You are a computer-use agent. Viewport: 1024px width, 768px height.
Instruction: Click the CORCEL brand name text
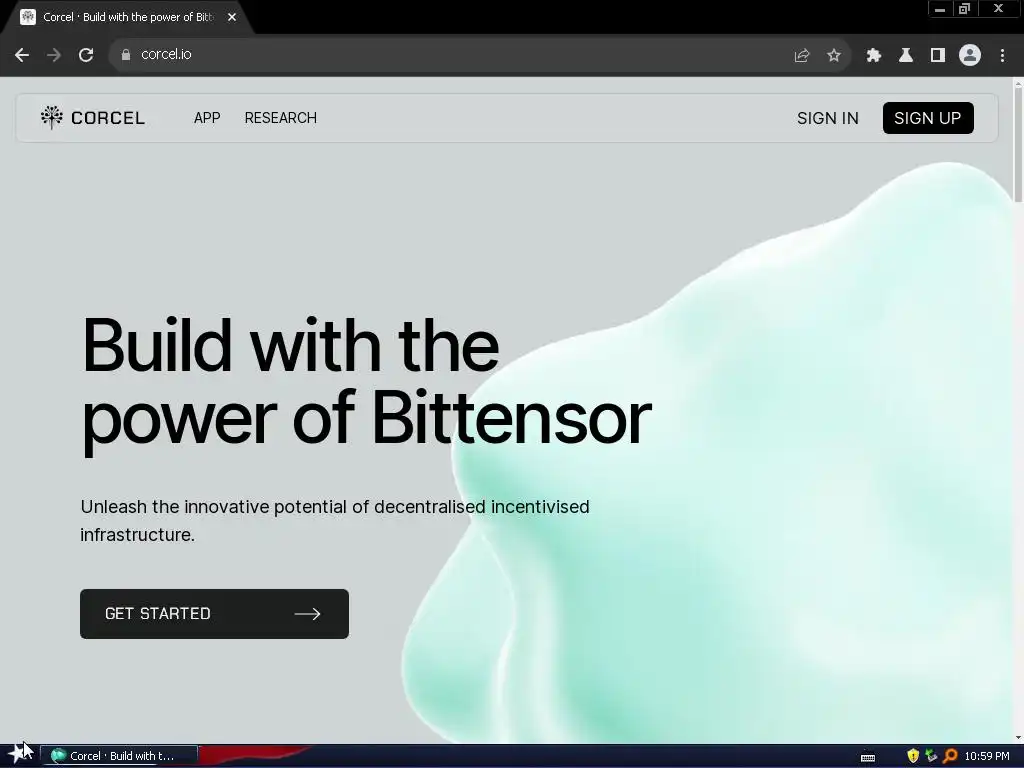[x=108, y=118]
